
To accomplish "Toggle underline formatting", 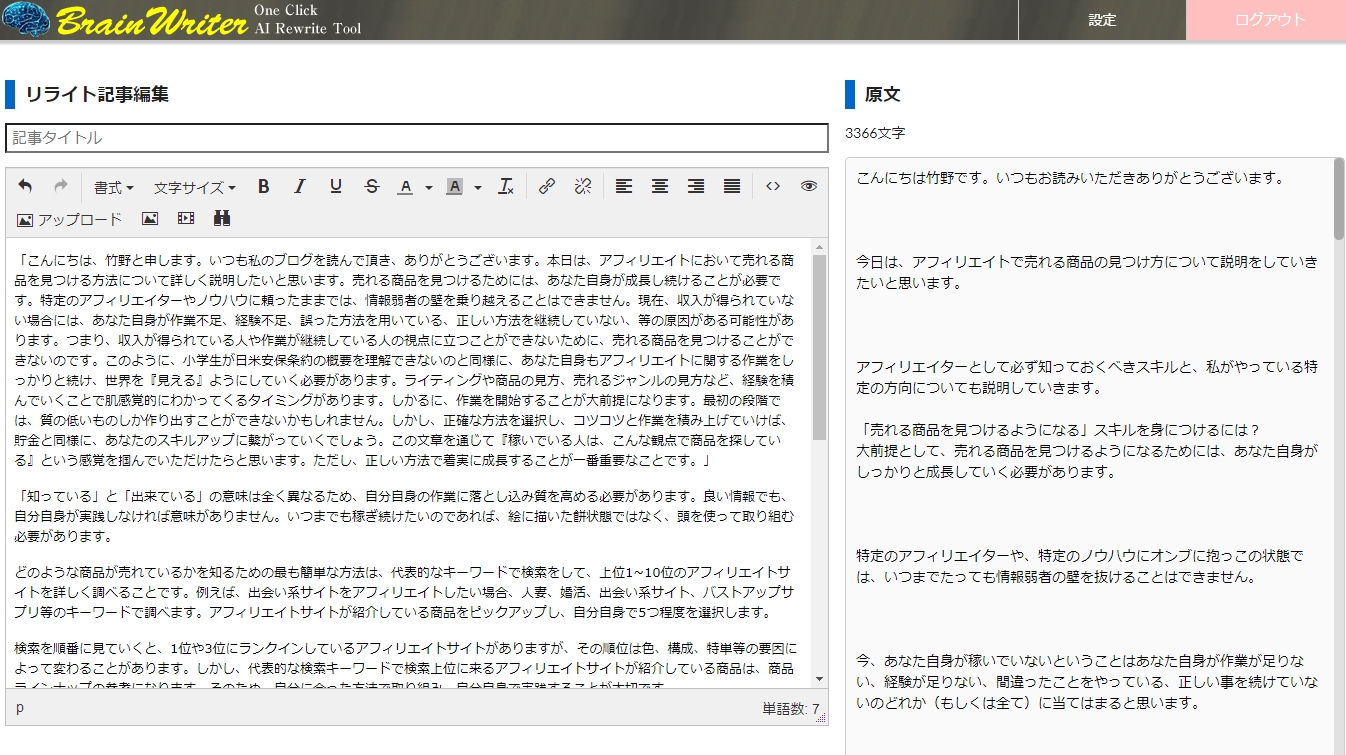I will (x=336, y=187).
